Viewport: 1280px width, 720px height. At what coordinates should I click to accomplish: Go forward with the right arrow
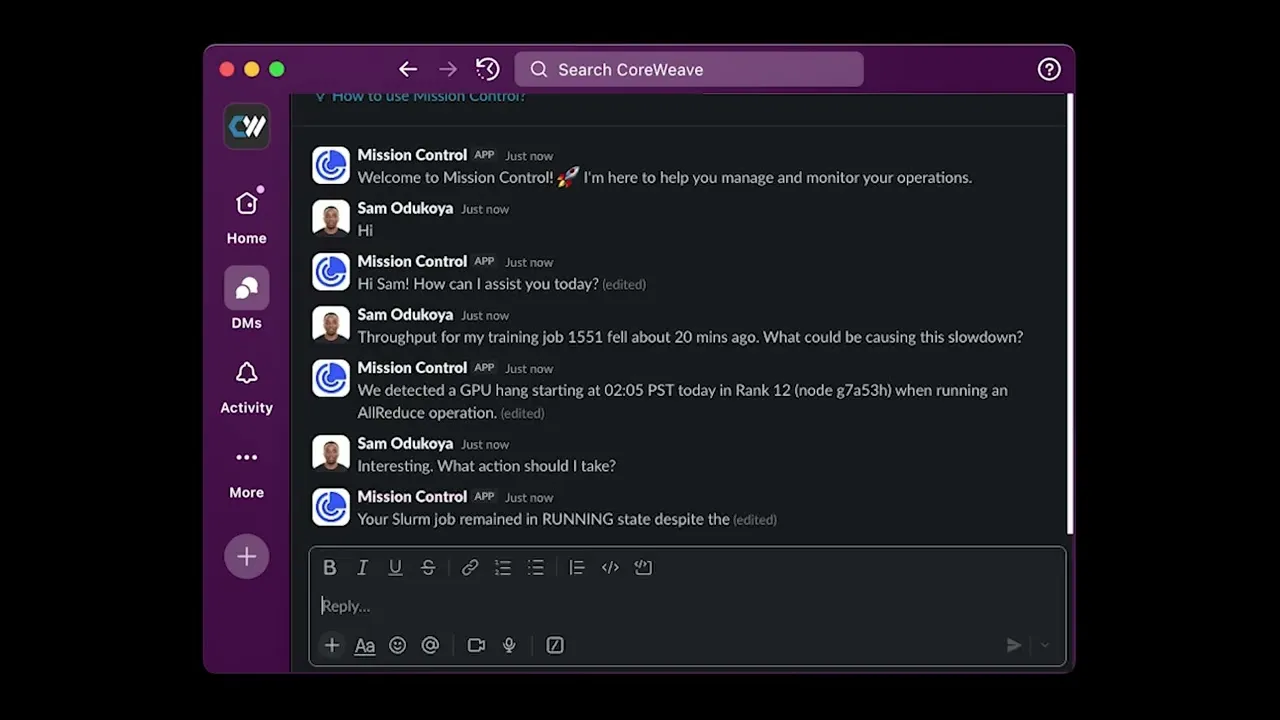point(447,69)
